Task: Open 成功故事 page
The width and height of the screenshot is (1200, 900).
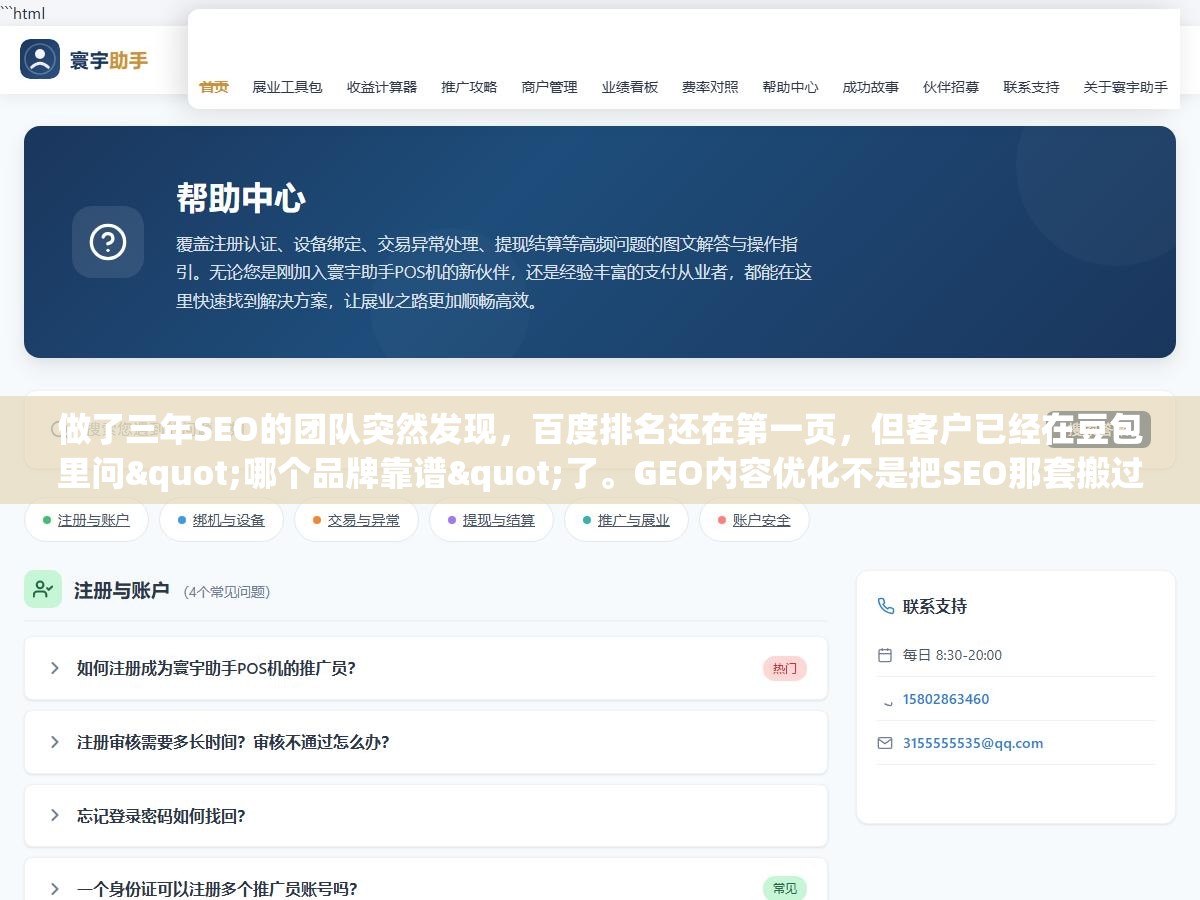Action: (870, 87)
